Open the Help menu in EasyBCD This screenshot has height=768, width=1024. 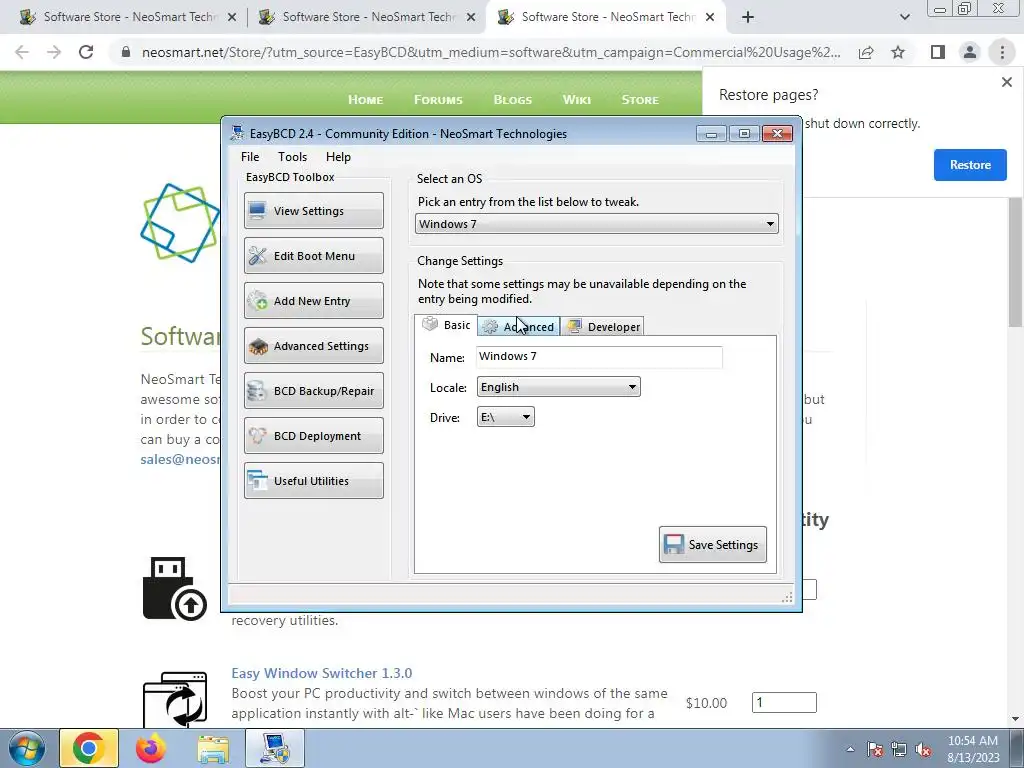click(338, 157)
